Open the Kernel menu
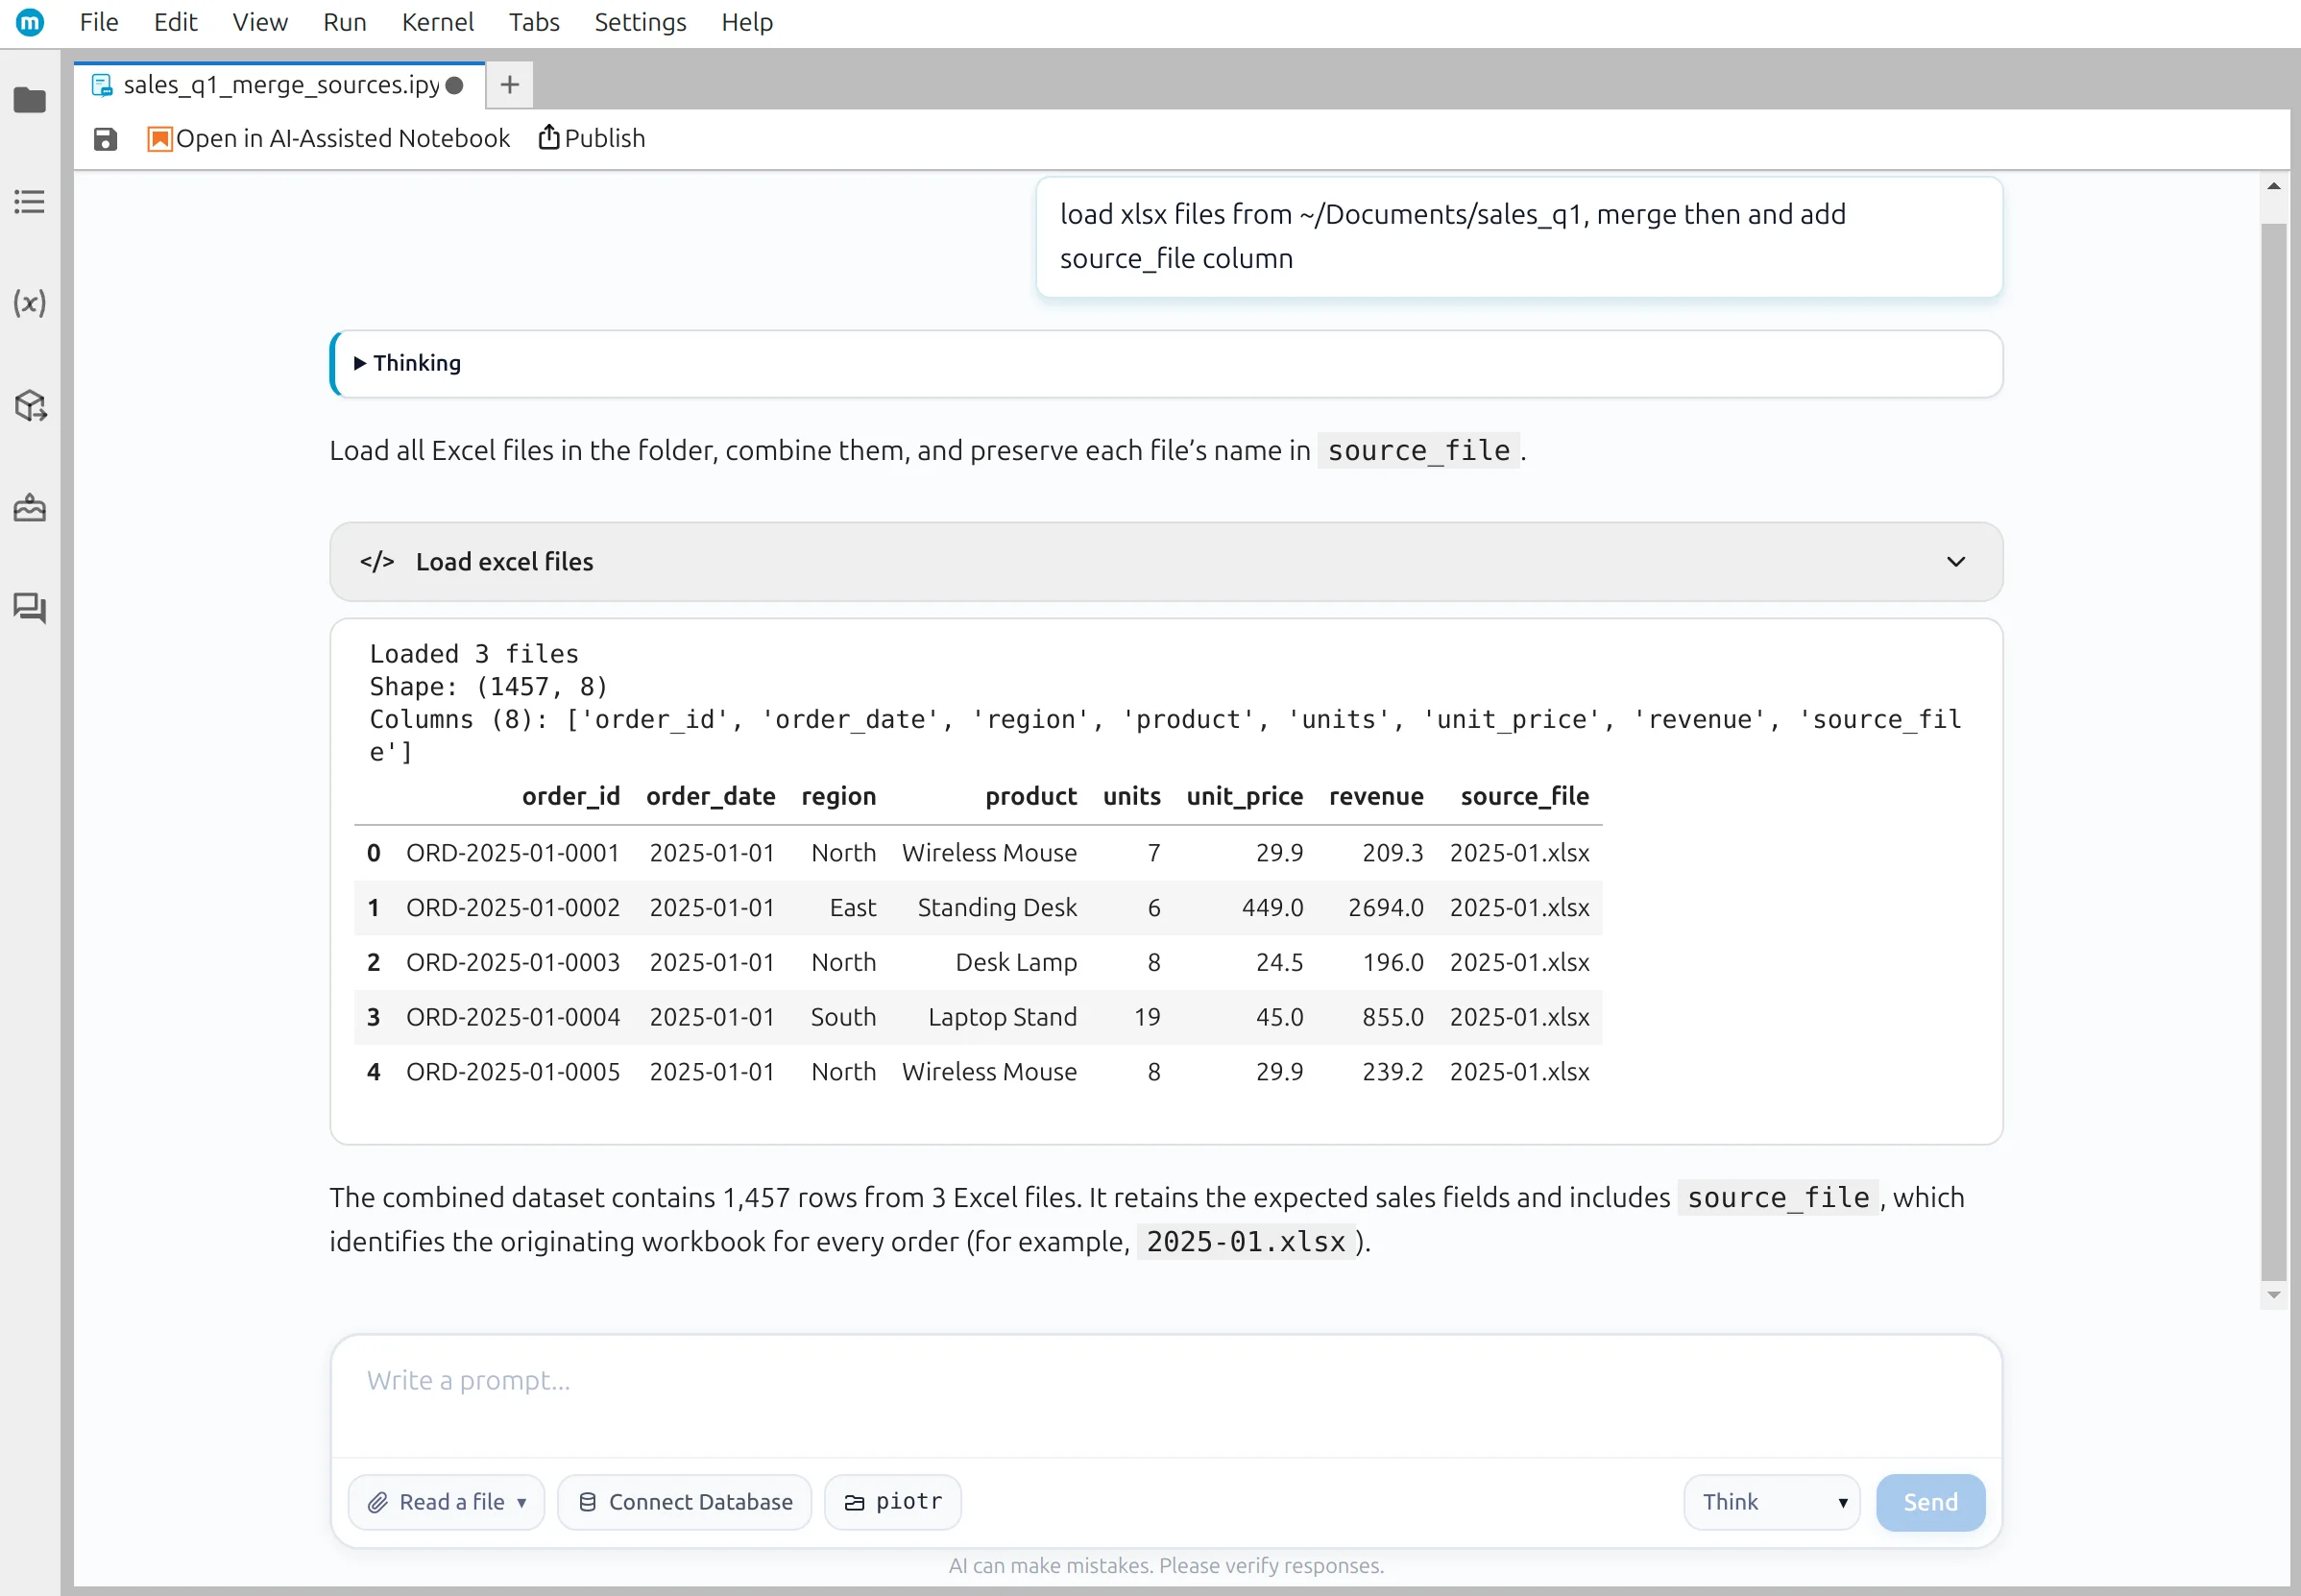Viewport: 2301px width, 1596px height. (x=438, y=22)
